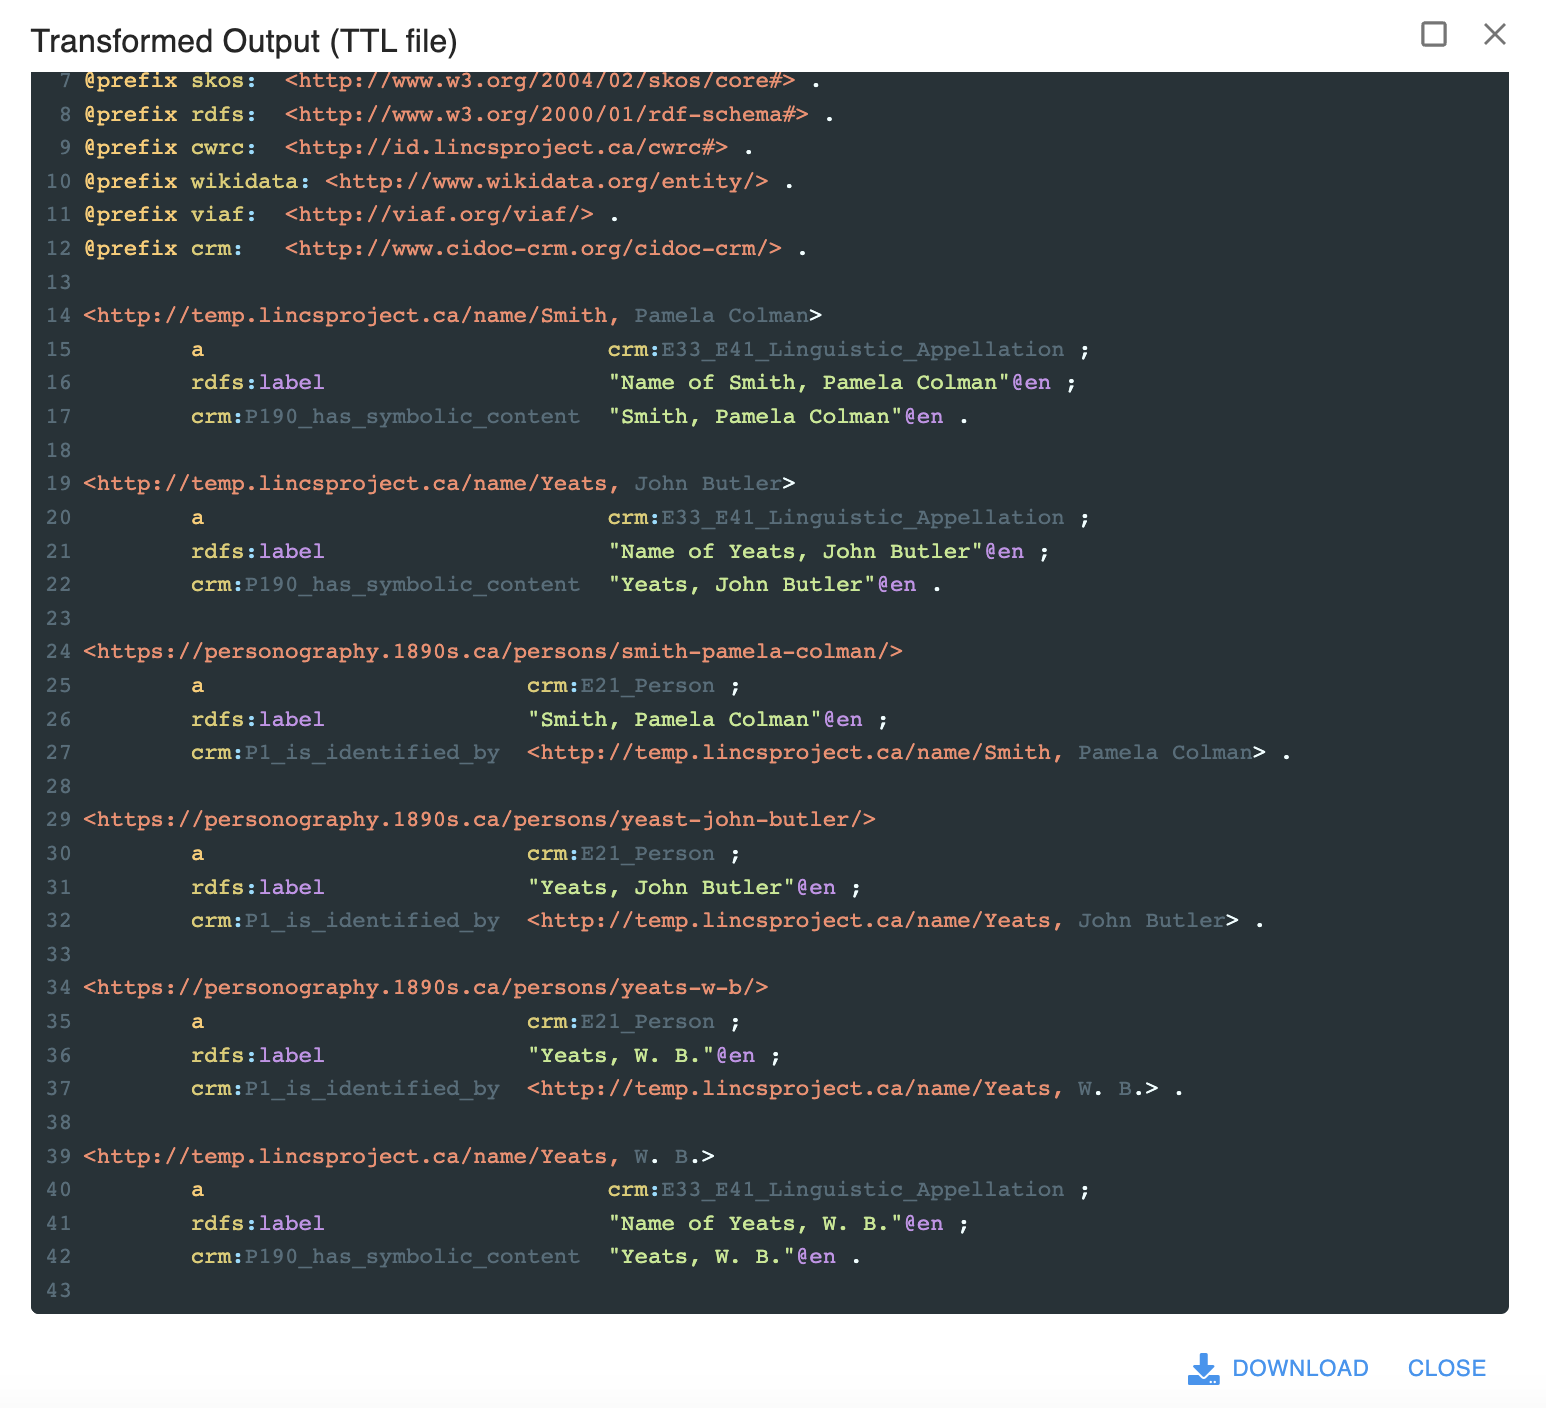Click the wikidata entity URL
The height and width of the screenshot is (1408, 1546).
pyautogui.click(x=546, y=181)
